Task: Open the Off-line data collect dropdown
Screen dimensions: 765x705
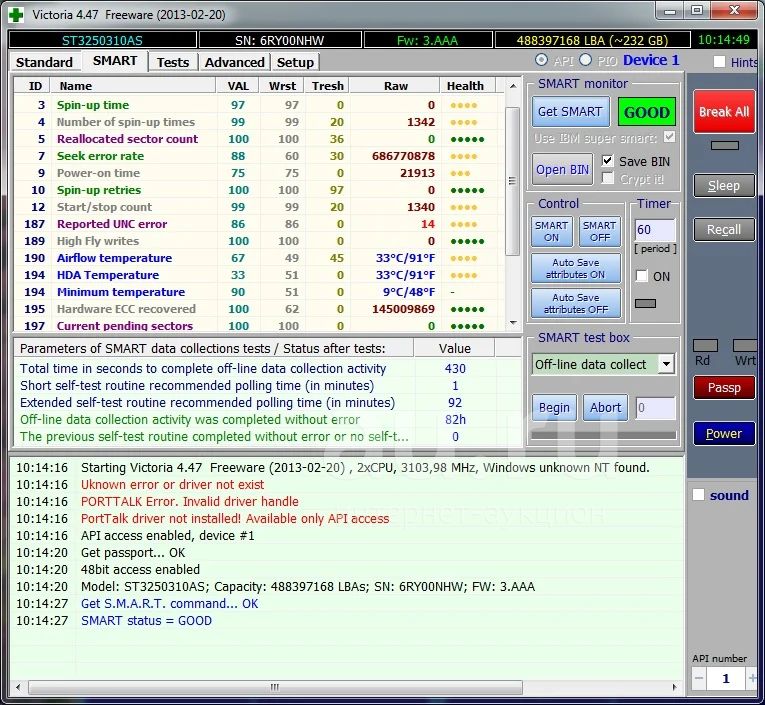Action: [x=666, y=364]
